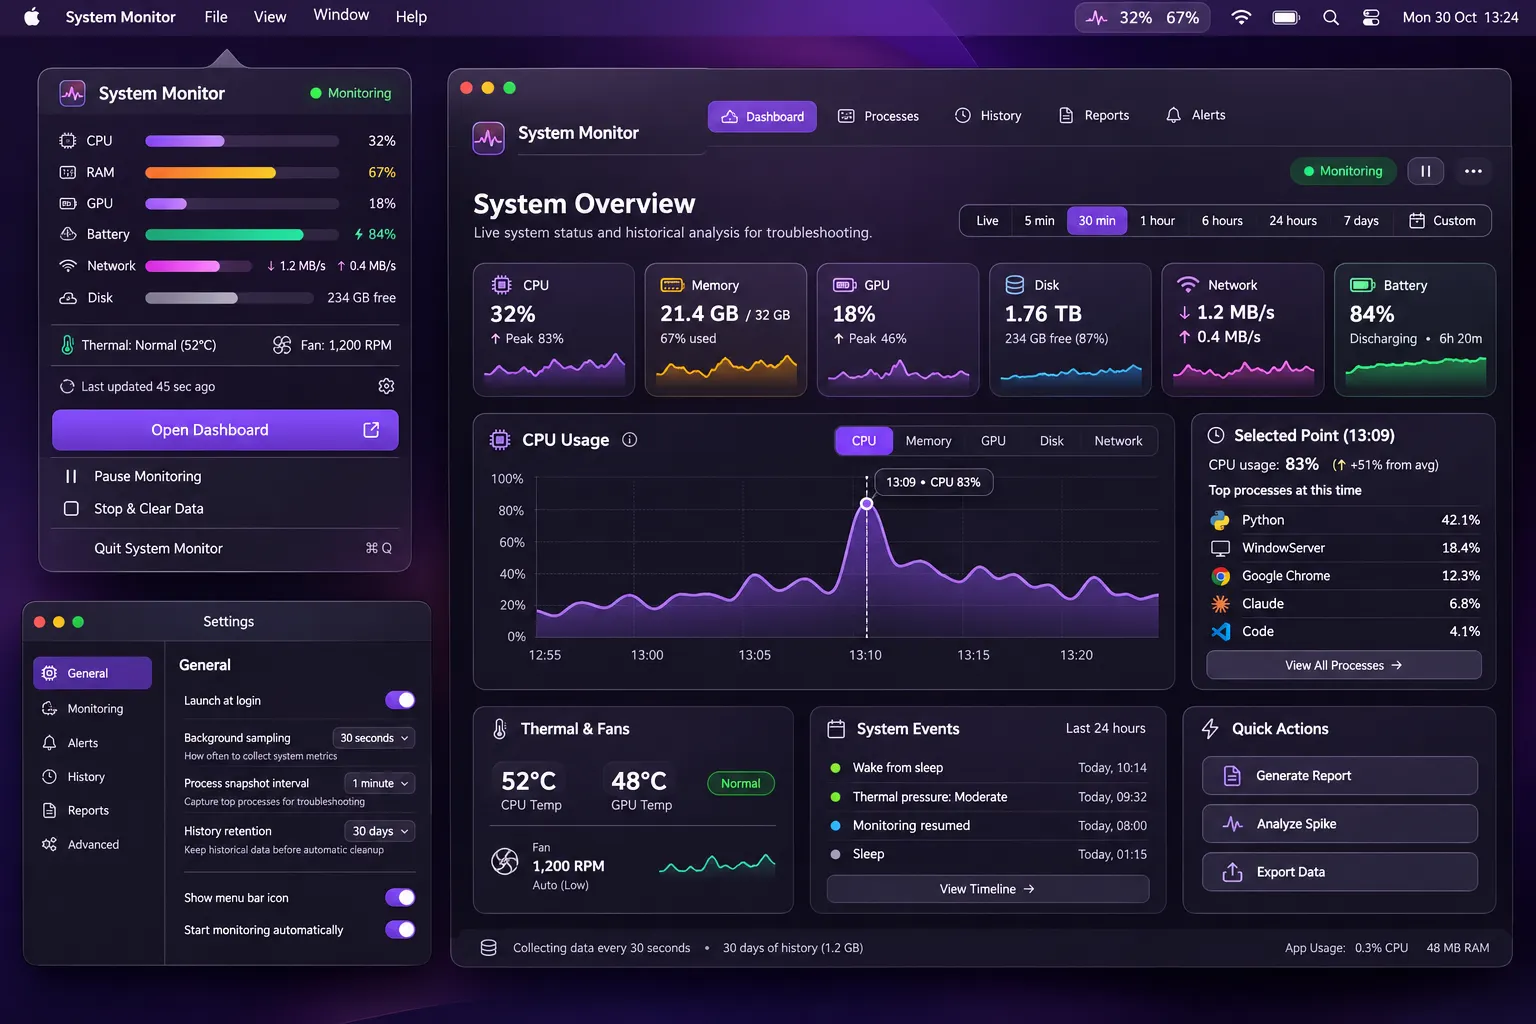1536x1024 pixels.
Task: Click the database icon in the status bar
Action: click(x=488, y=948)
